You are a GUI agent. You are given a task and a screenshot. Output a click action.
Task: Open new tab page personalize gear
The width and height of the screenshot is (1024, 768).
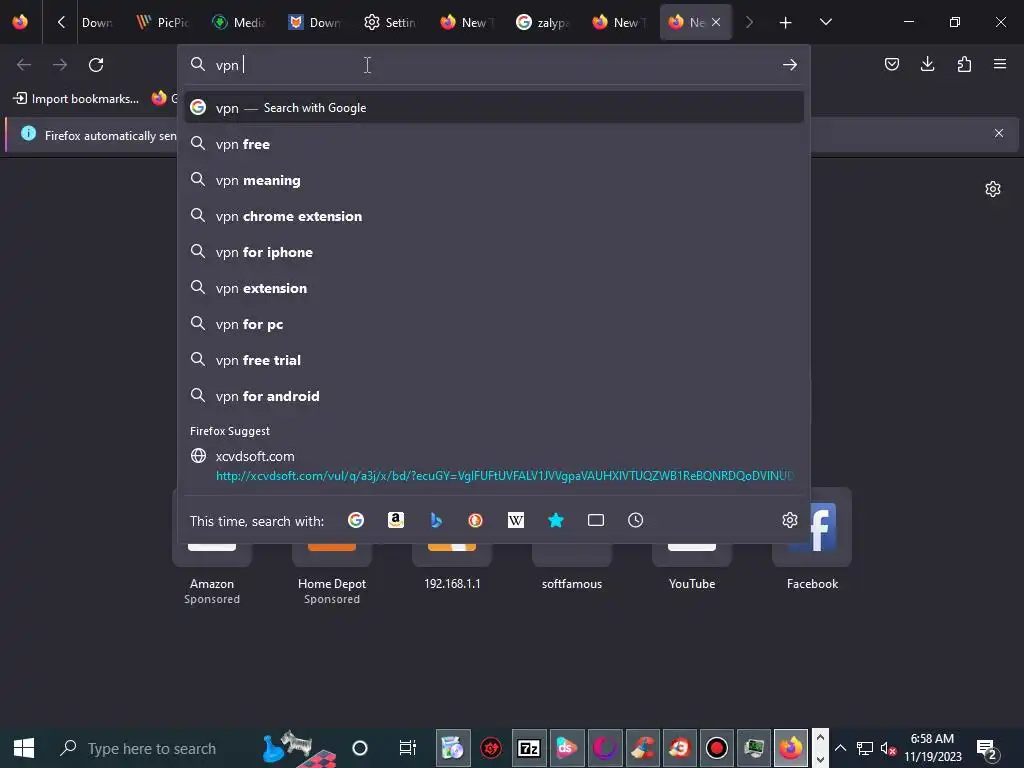[x=993, y=189]
